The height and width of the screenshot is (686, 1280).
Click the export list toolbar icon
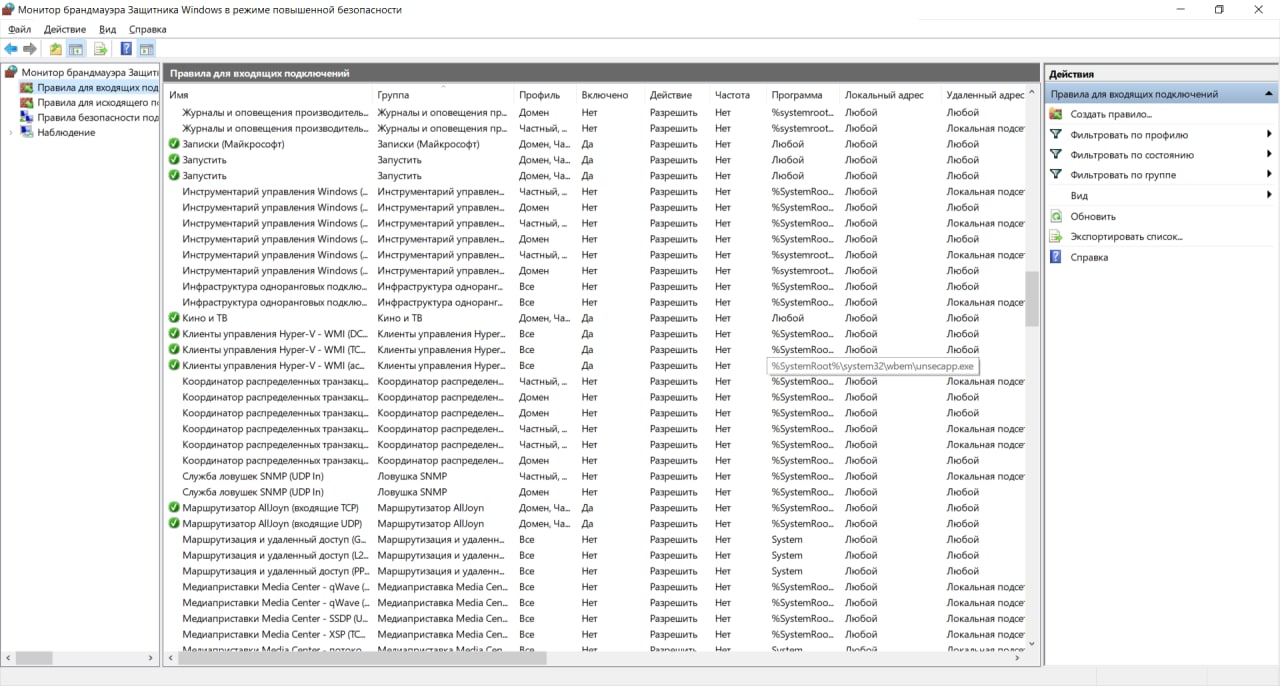100,49
